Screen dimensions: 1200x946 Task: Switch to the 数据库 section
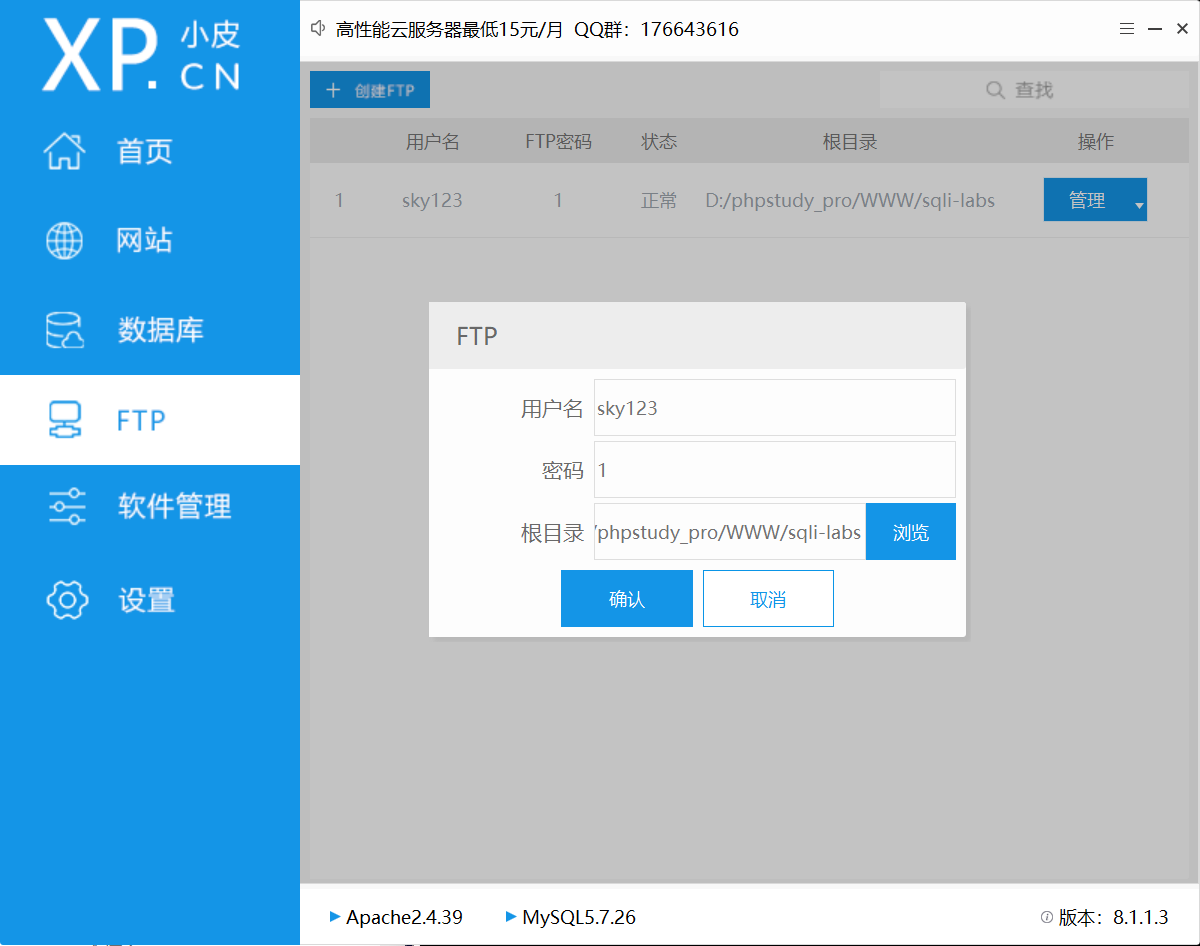click(160, 330)
